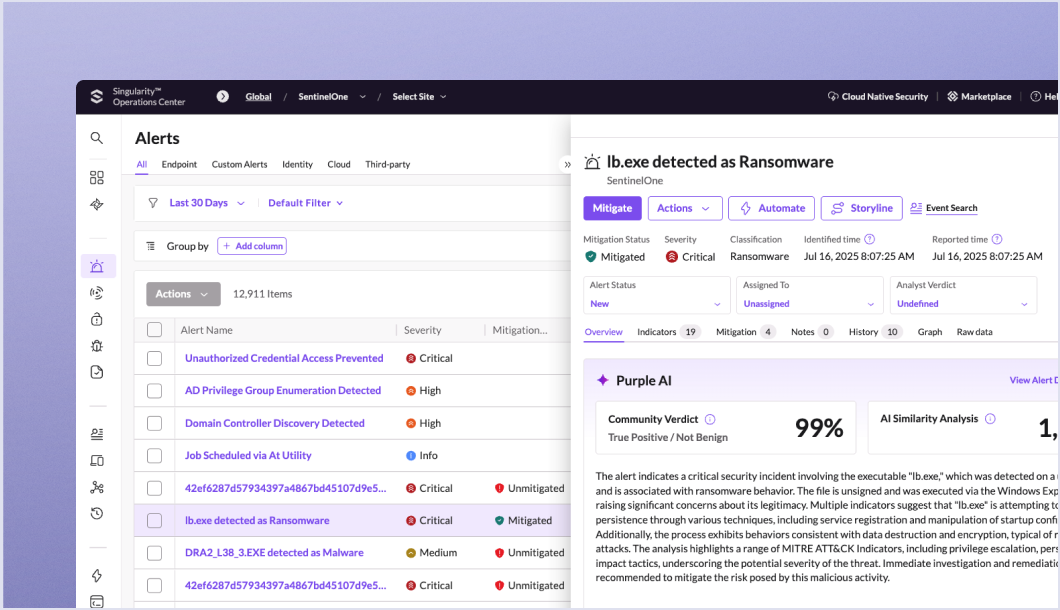Click the search magnifier icon in sidebar
Image resolution: width=1060 pixels, height=610 pixels.
click(x=97, y=138)
